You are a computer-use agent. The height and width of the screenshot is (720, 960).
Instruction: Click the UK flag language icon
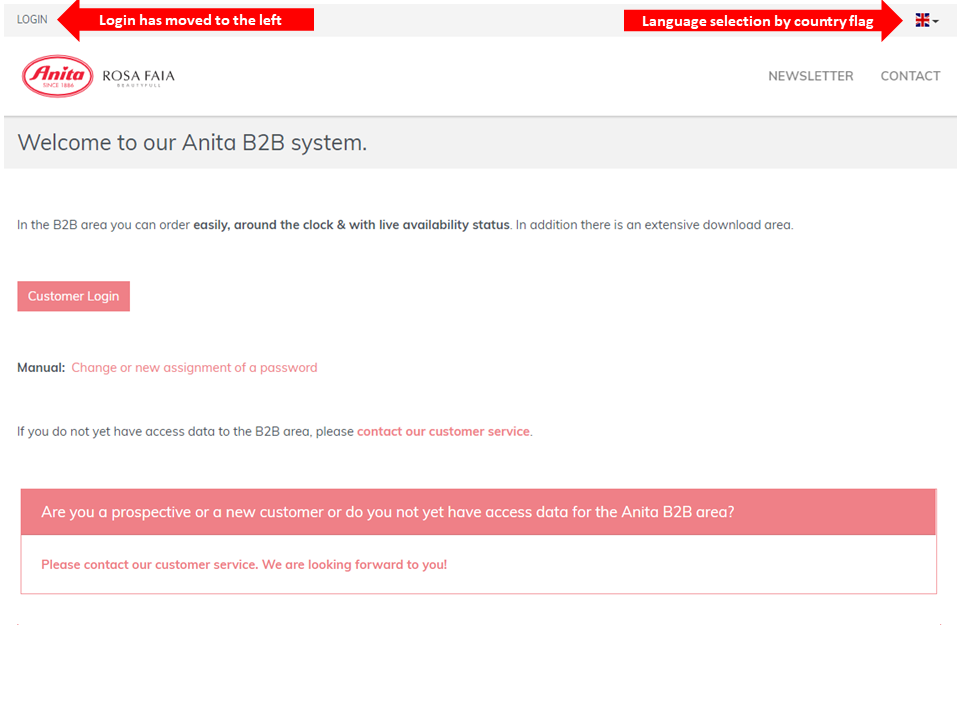(922, 20)
